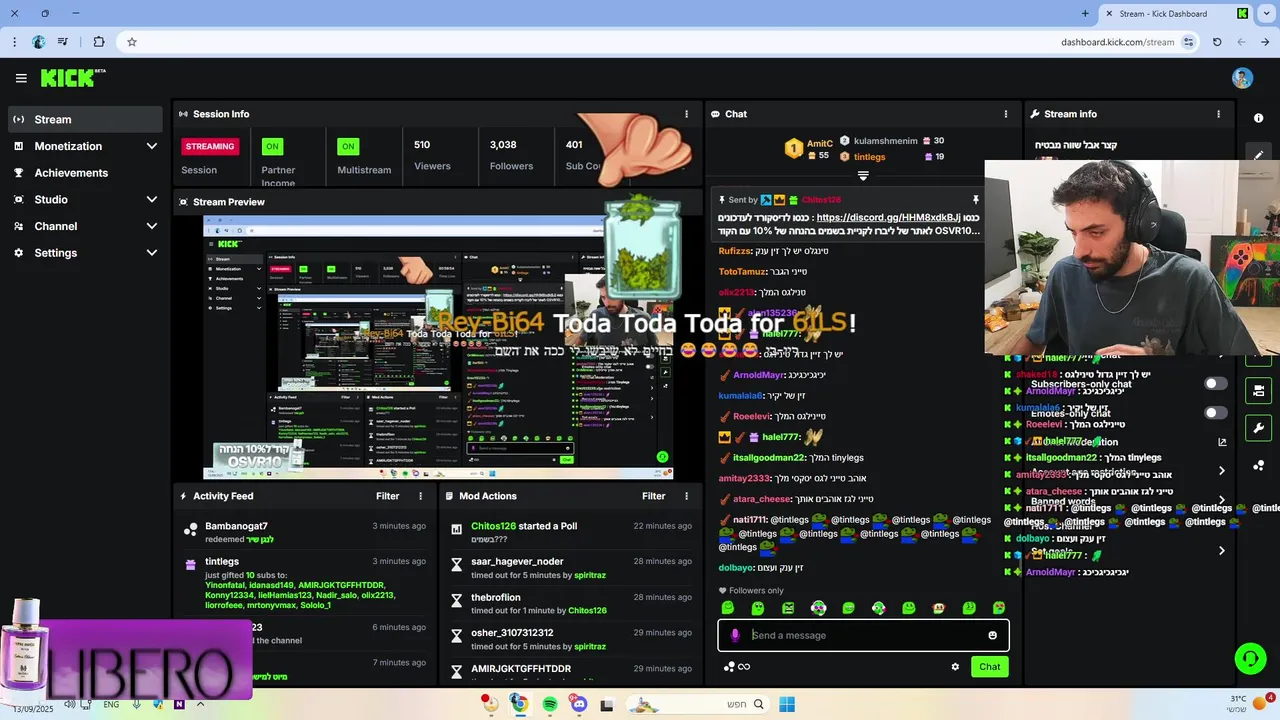Viewport: 1280px width, 720px height.
Task: Click the wrench icon in right sidebar
Action: pos(1258,428)
